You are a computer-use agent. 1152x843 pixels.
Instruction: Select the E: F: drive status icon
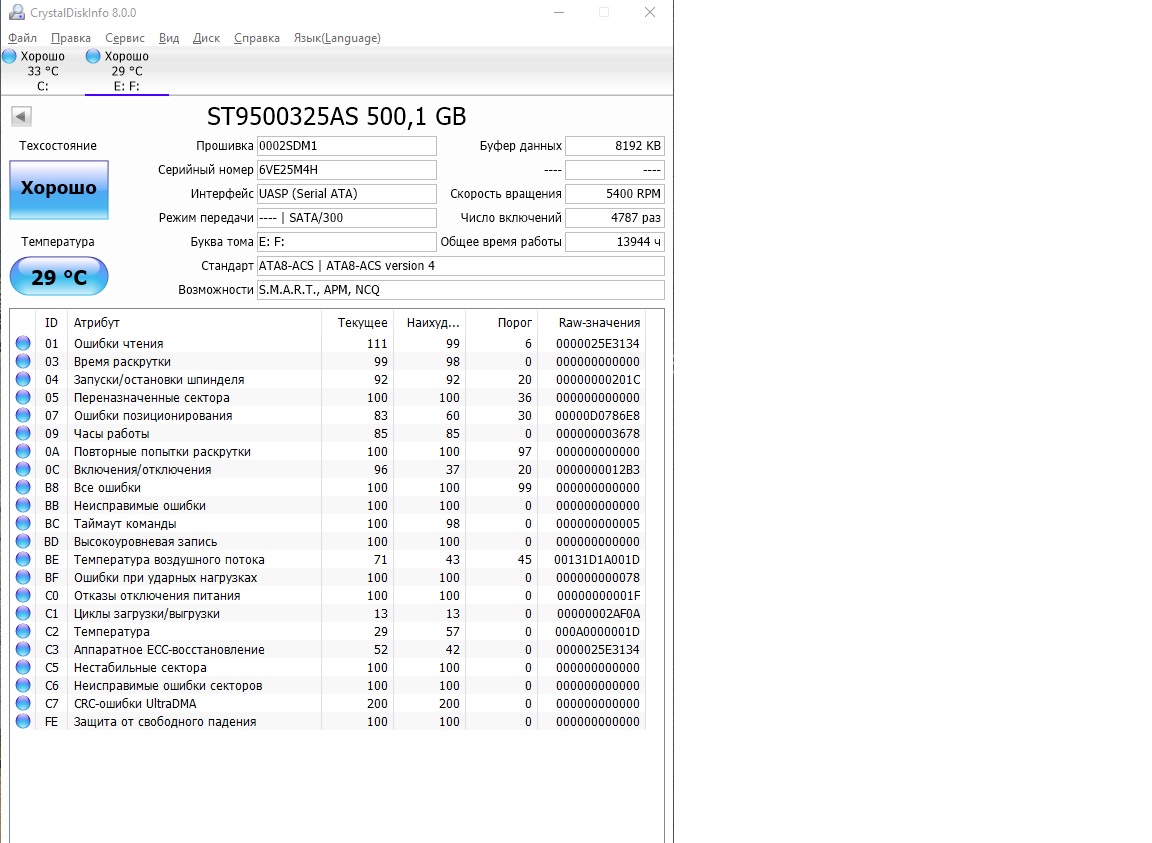point(93,57)
